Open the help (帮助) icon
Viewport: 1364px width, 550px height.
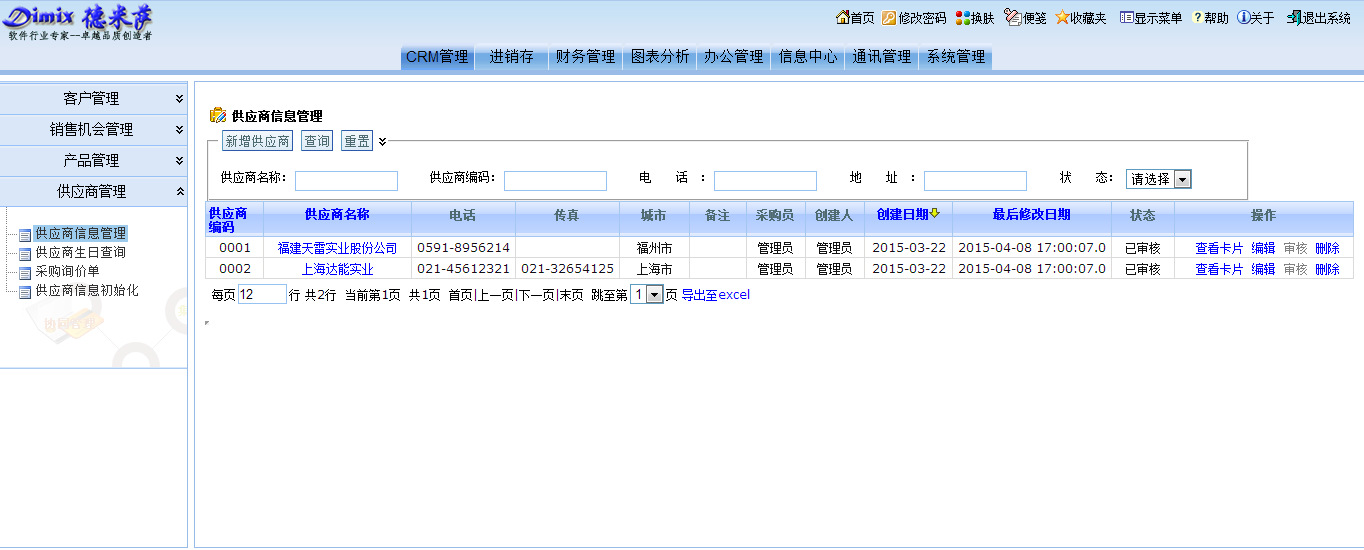point(1197,18)
